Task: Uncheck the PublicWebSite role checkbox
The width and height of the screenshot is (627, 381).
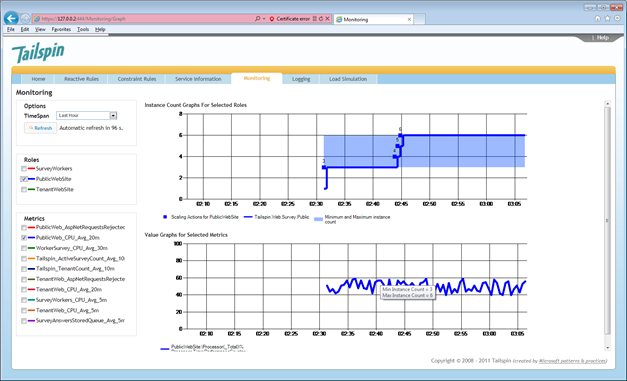Action: coord(24,179)
